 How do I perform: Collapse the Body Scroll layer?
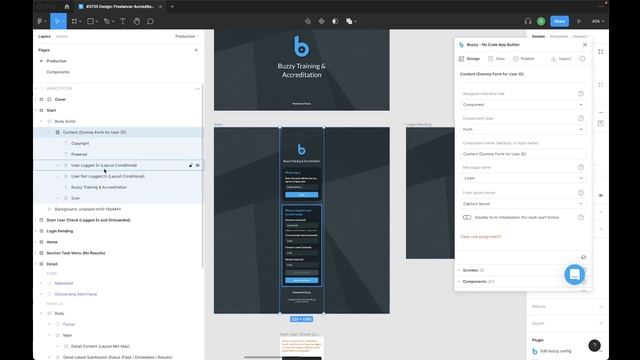(x=41, y=121)
